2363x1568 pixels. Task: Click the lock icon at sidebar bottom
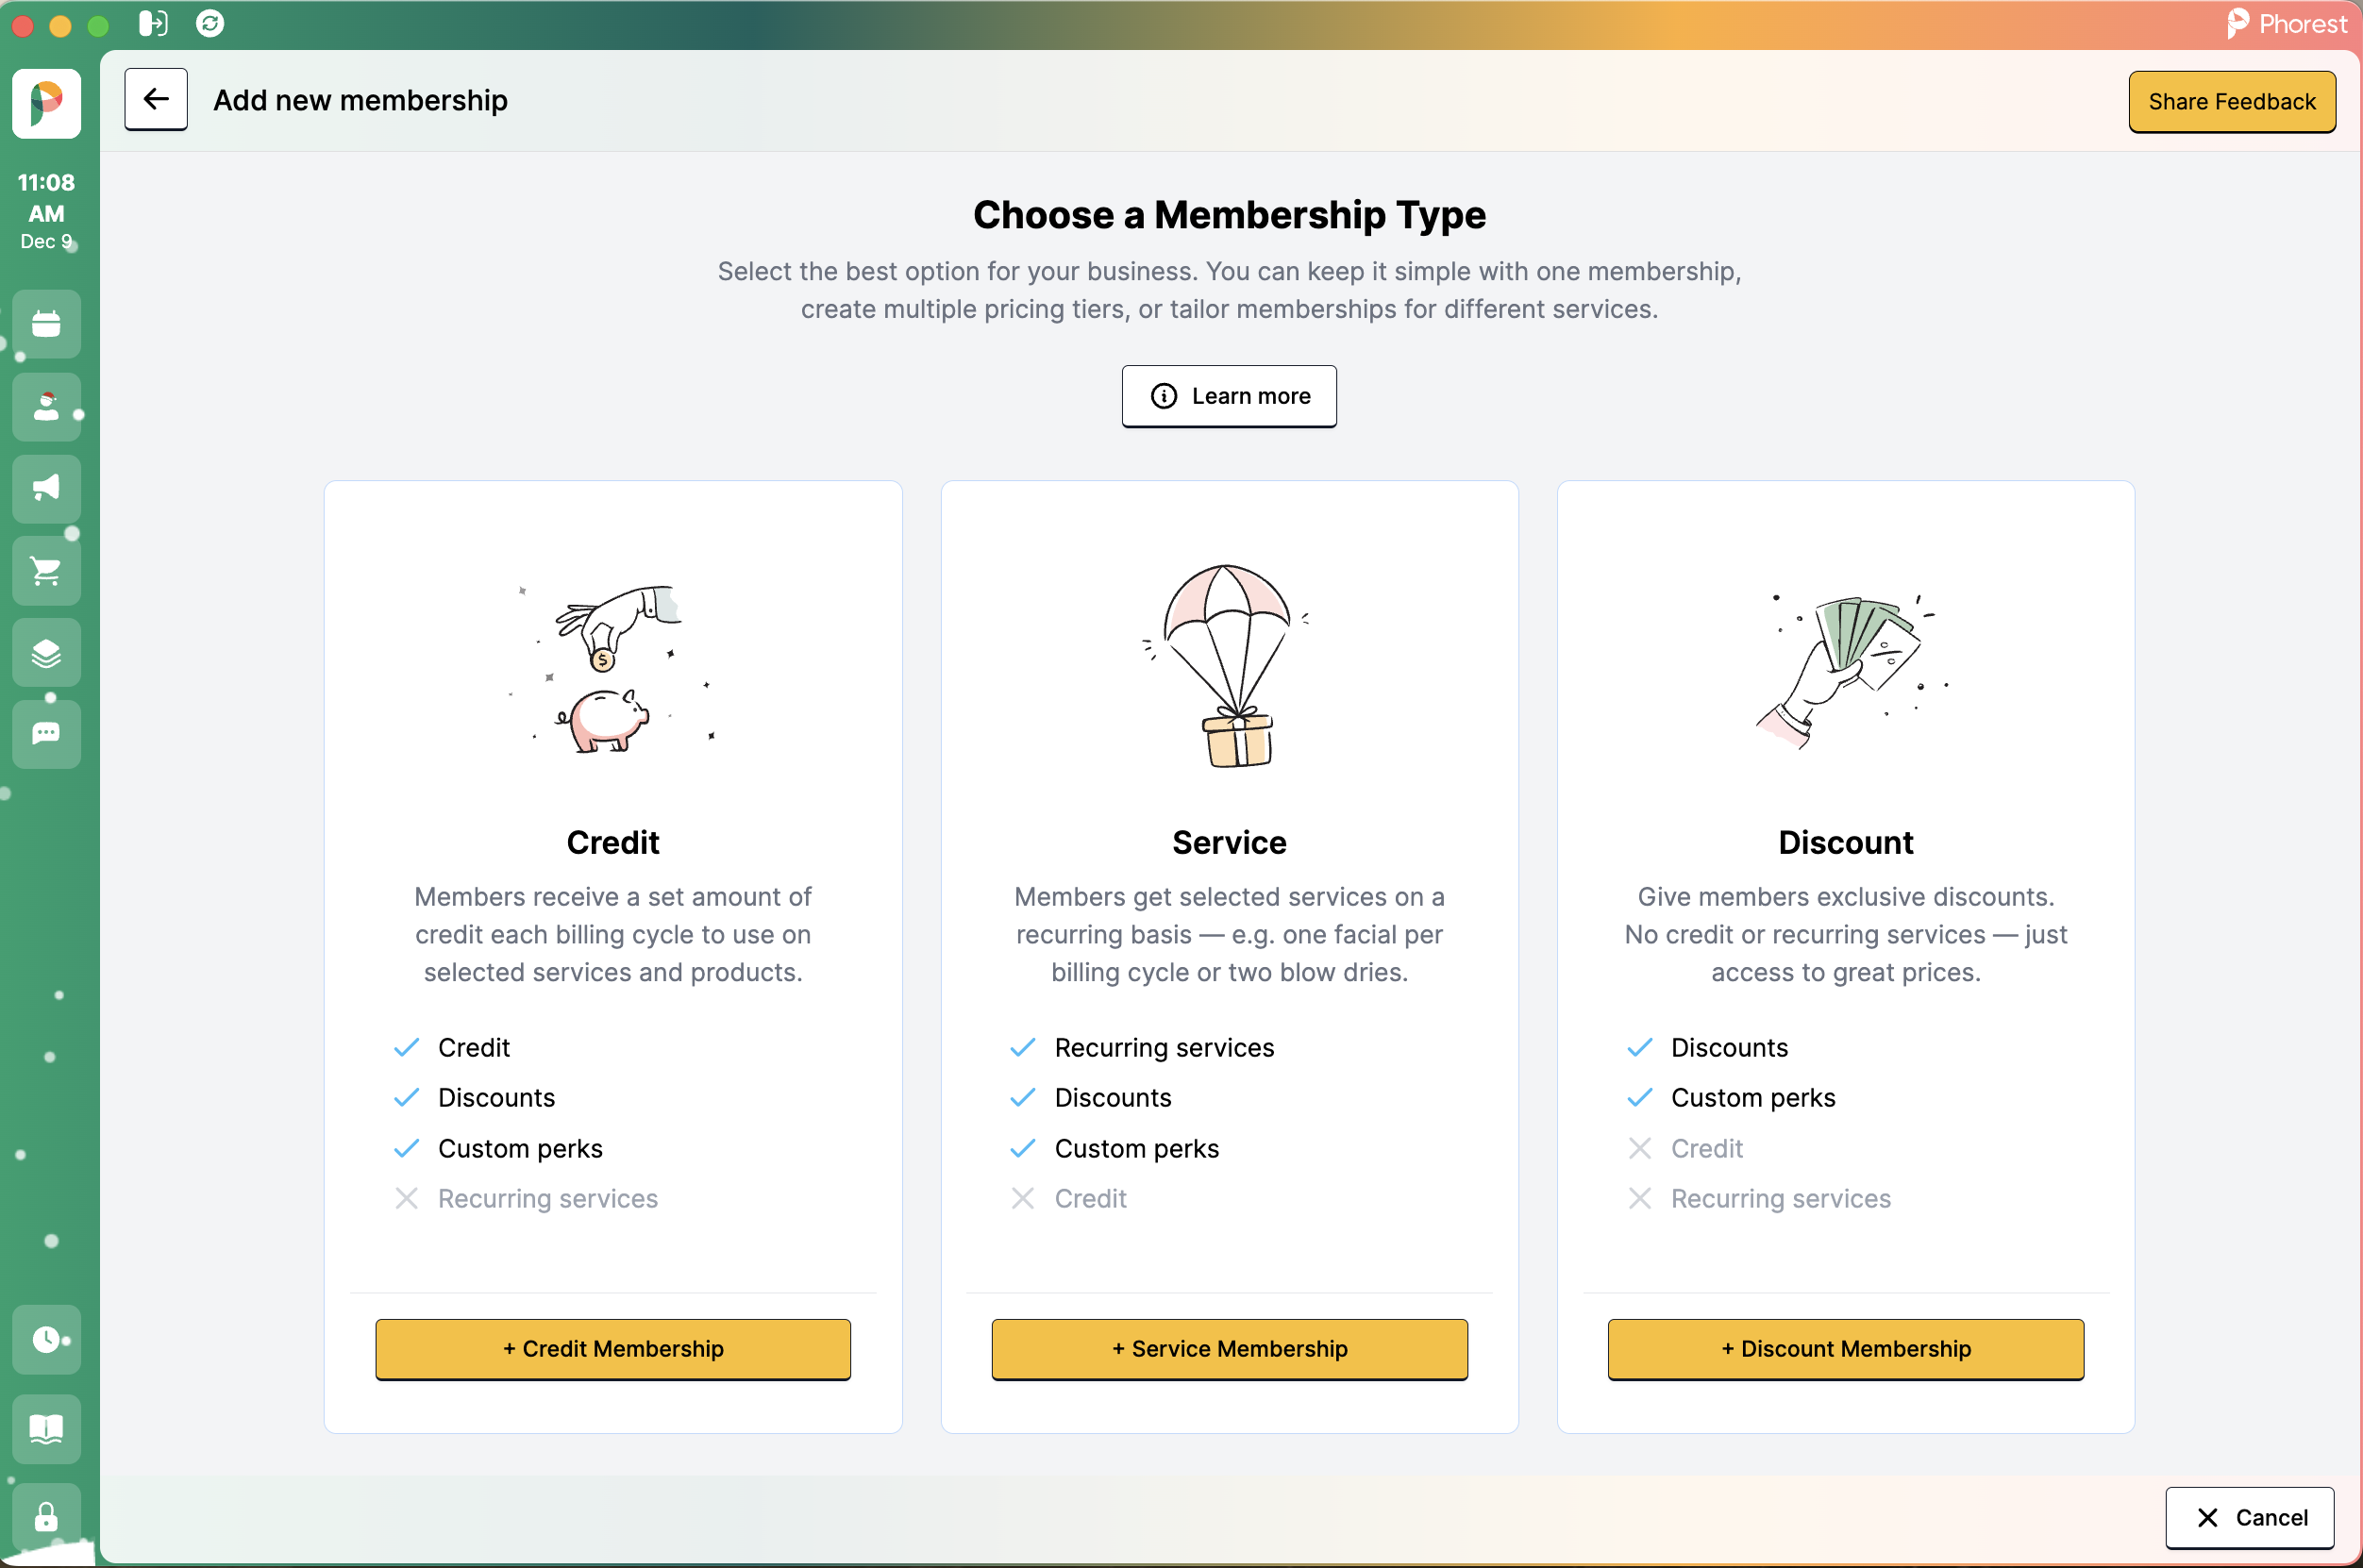47,1517
